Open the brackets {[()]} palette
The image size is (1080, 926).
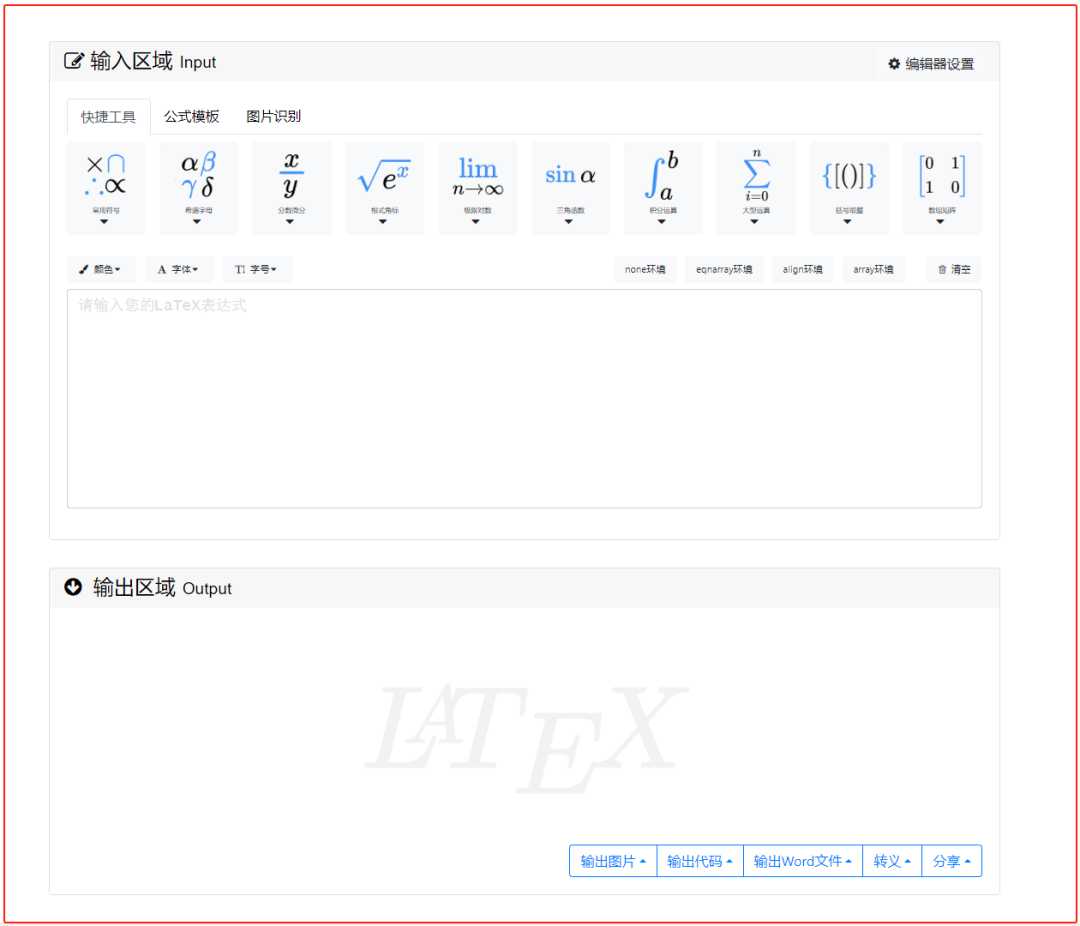click(x=849, y=187)
